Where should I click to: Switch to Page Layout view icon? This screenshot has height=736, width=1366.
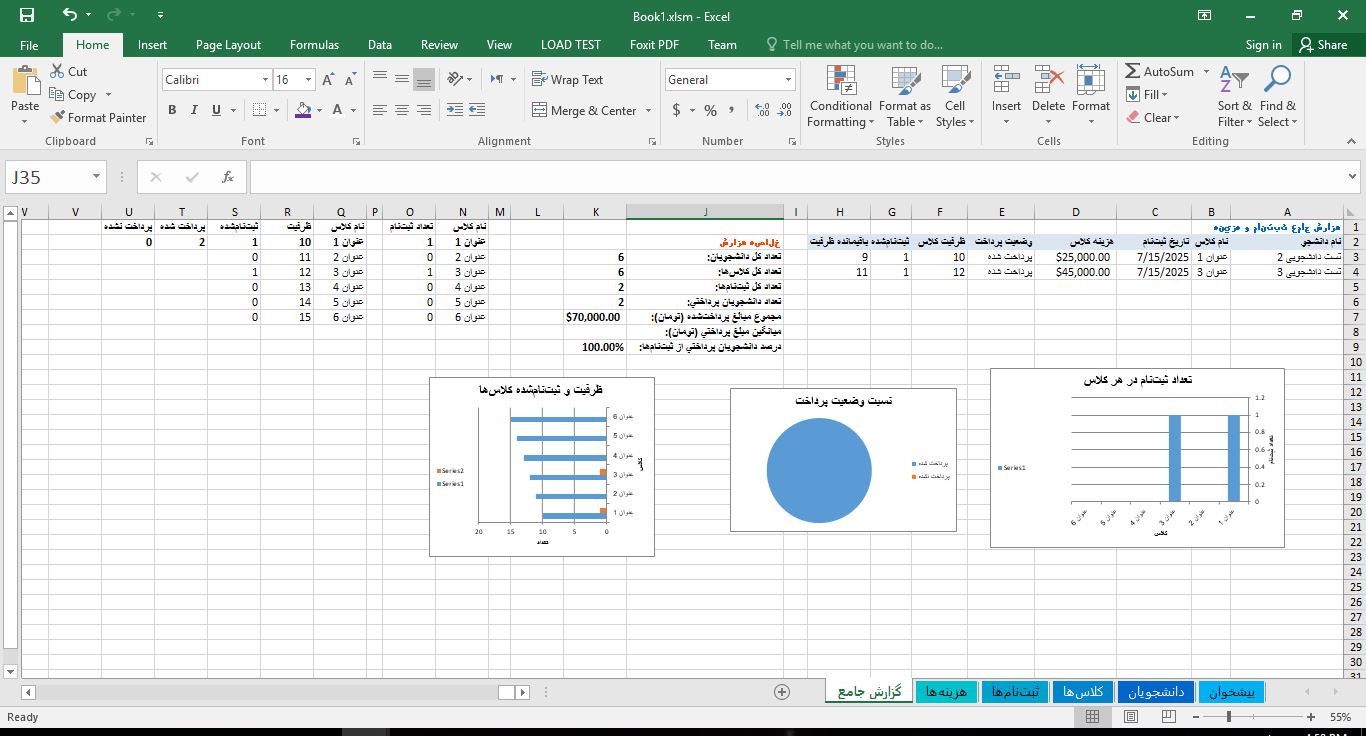[x=1130, y=717]
